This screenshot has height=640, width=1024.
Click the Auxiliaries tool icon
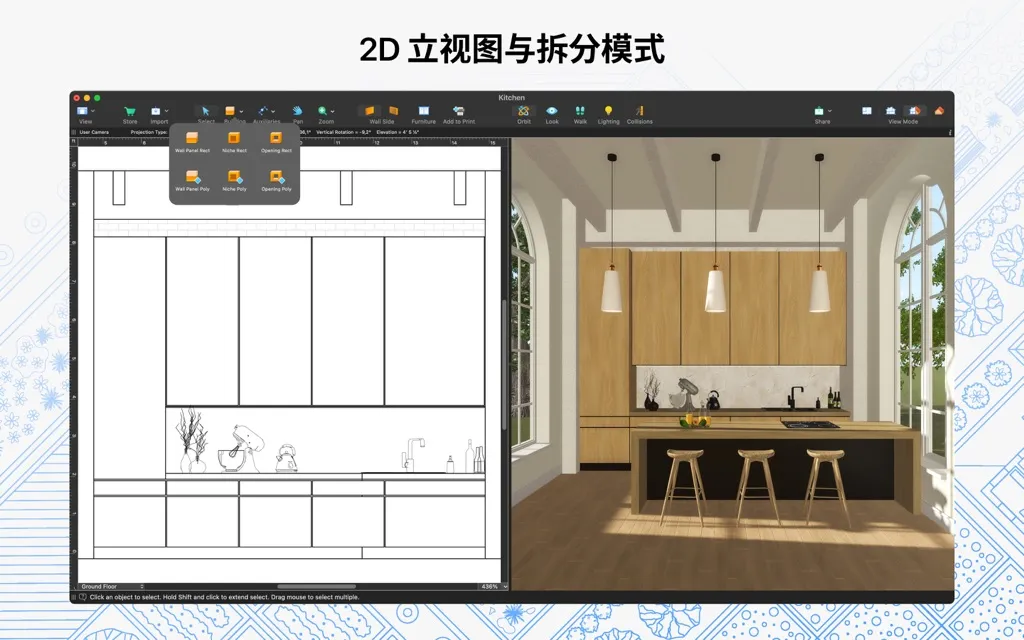coord(263,111)
